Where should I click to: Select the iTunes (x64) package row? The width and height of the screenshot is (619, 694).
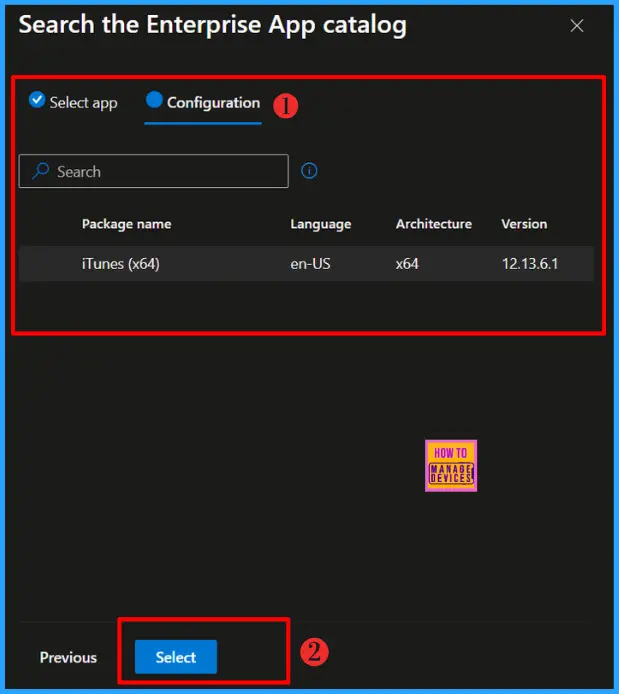[306, 264]
